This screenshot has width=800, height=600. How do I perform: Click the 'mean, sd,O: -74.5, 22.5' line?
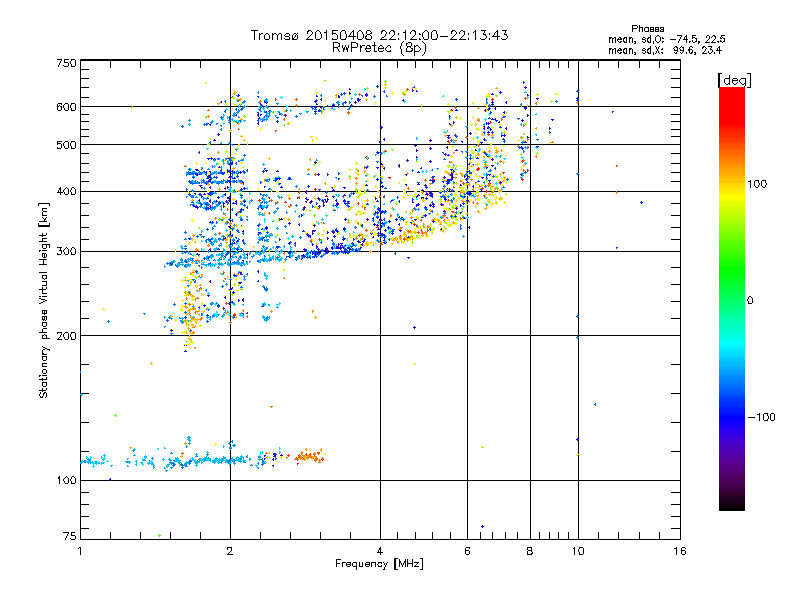click(x=666, y=39)
